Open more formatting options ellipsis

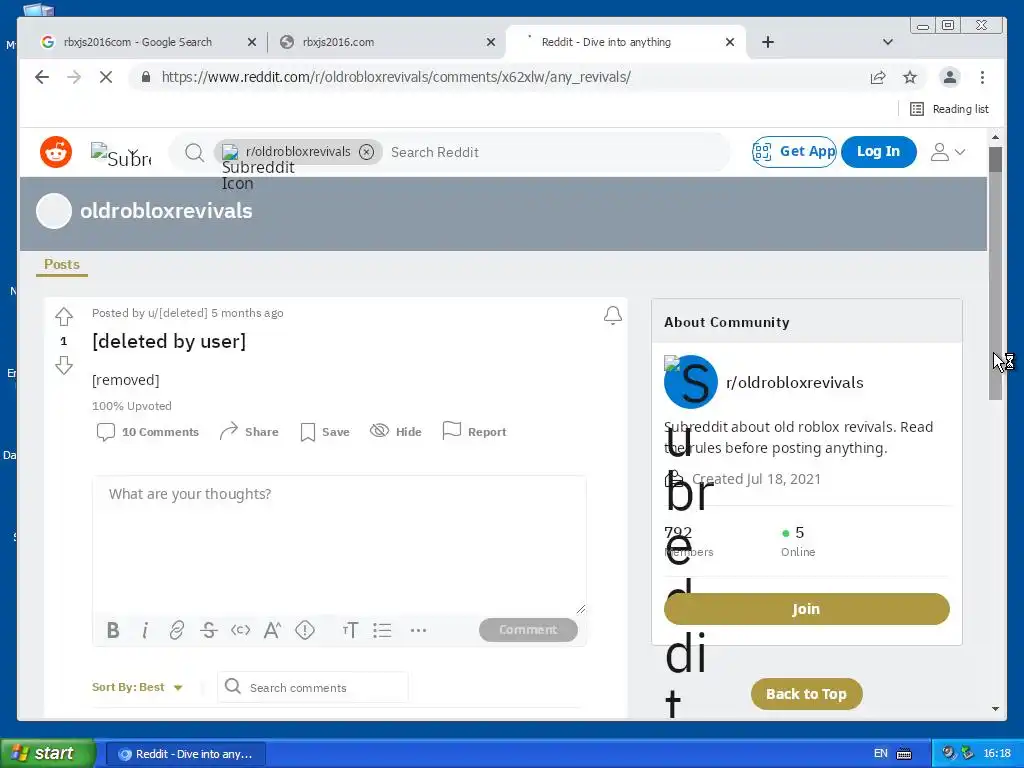(418, 630)
